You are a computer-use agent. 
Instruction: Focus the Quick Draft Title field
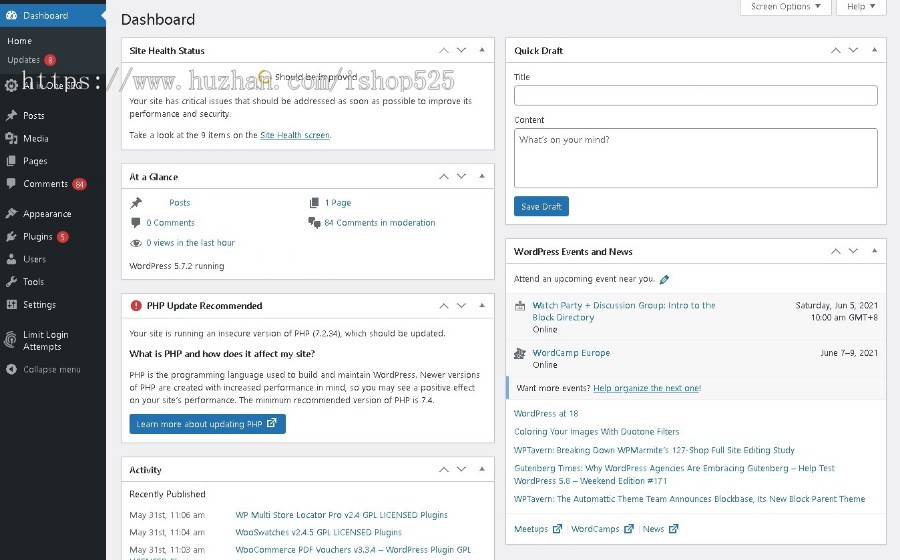click(696, 95)
